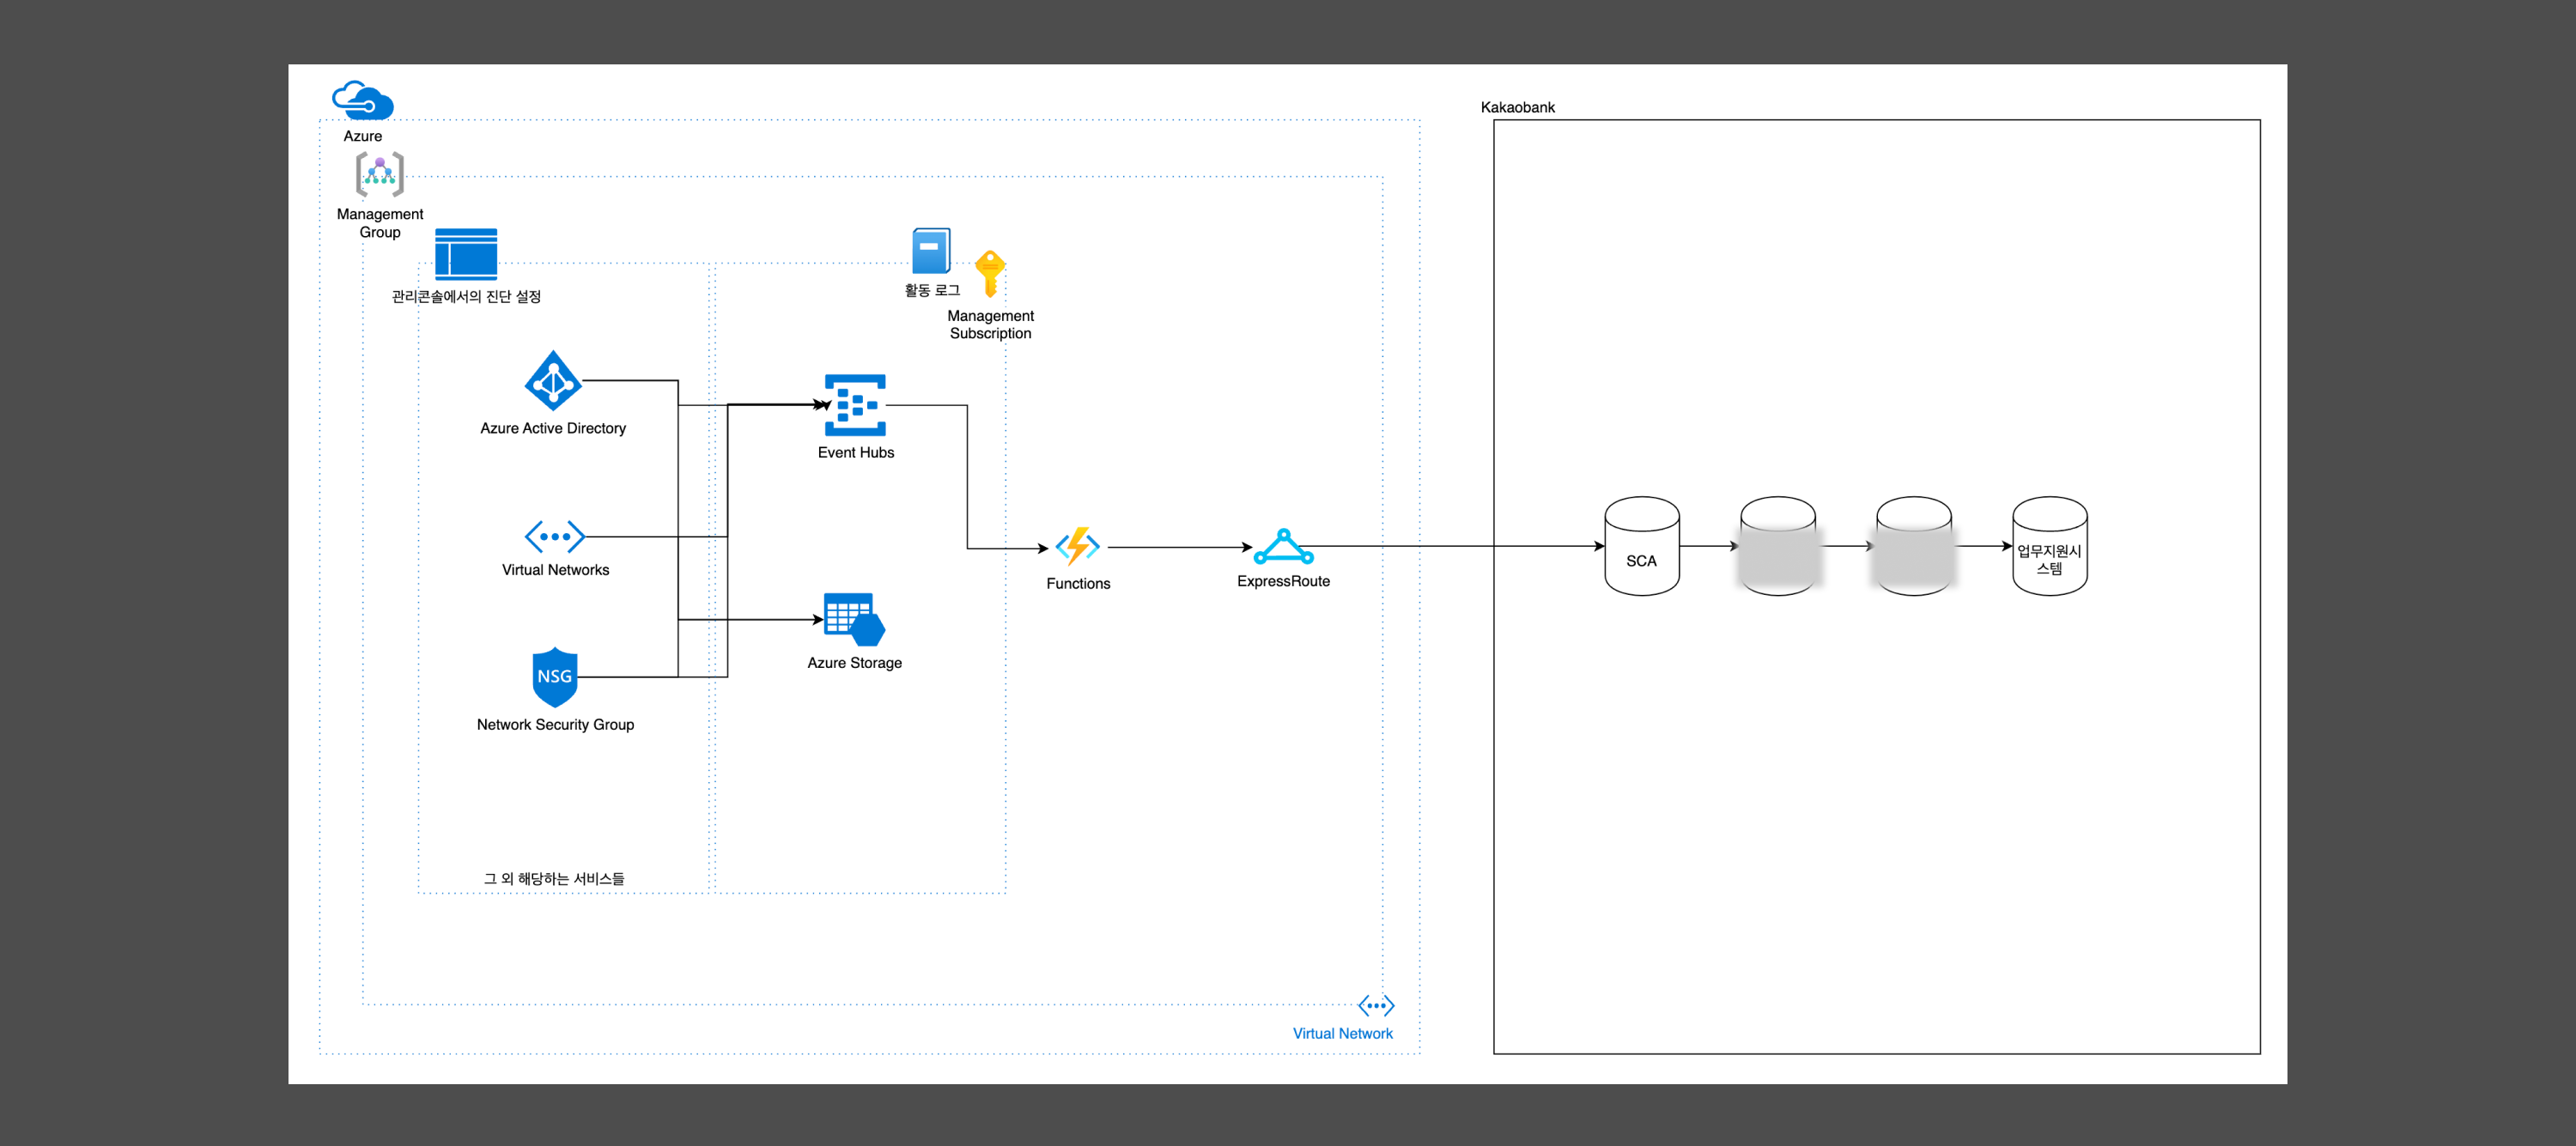This screenshot has height=1146, width=2576.
Task: Select the first blurred cylinder after SCA
Action: tap(1778, 547)
